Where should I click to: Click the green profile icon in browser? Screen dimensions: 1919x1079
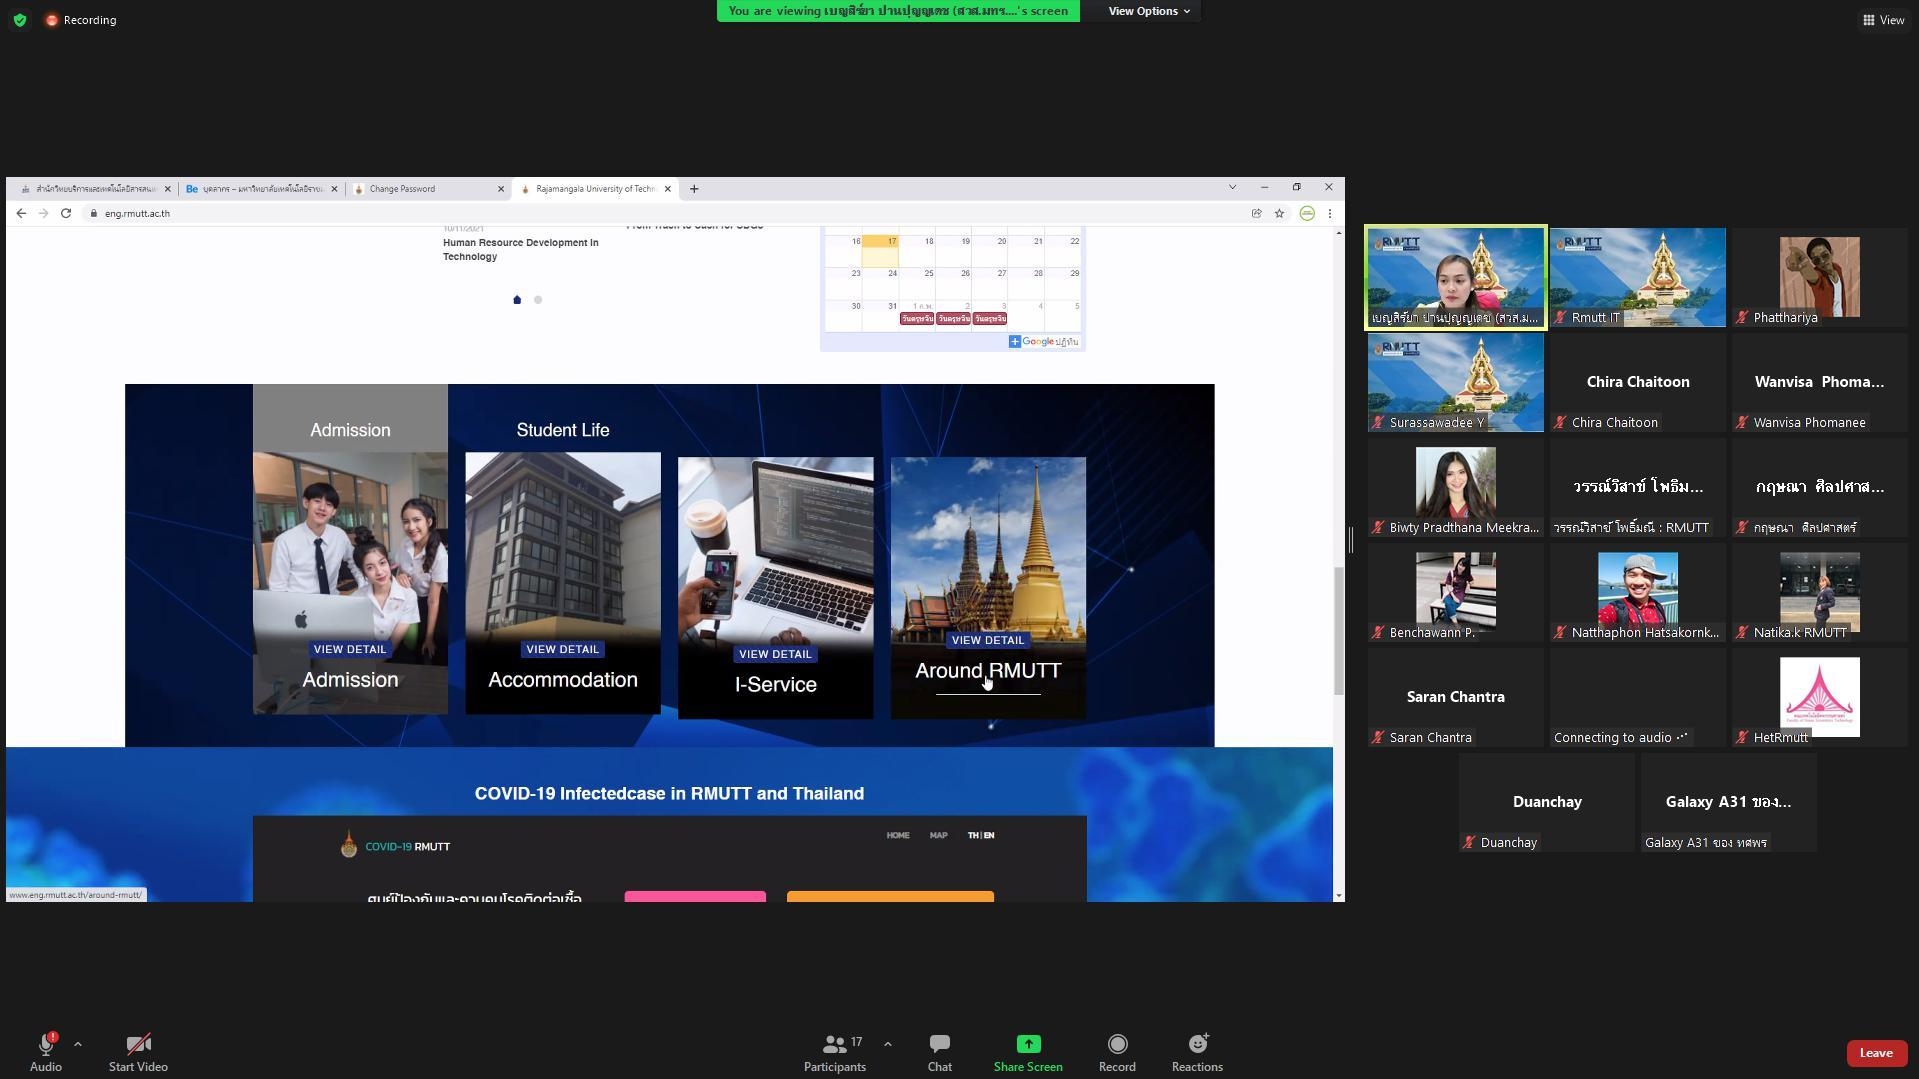point(1307,213)
